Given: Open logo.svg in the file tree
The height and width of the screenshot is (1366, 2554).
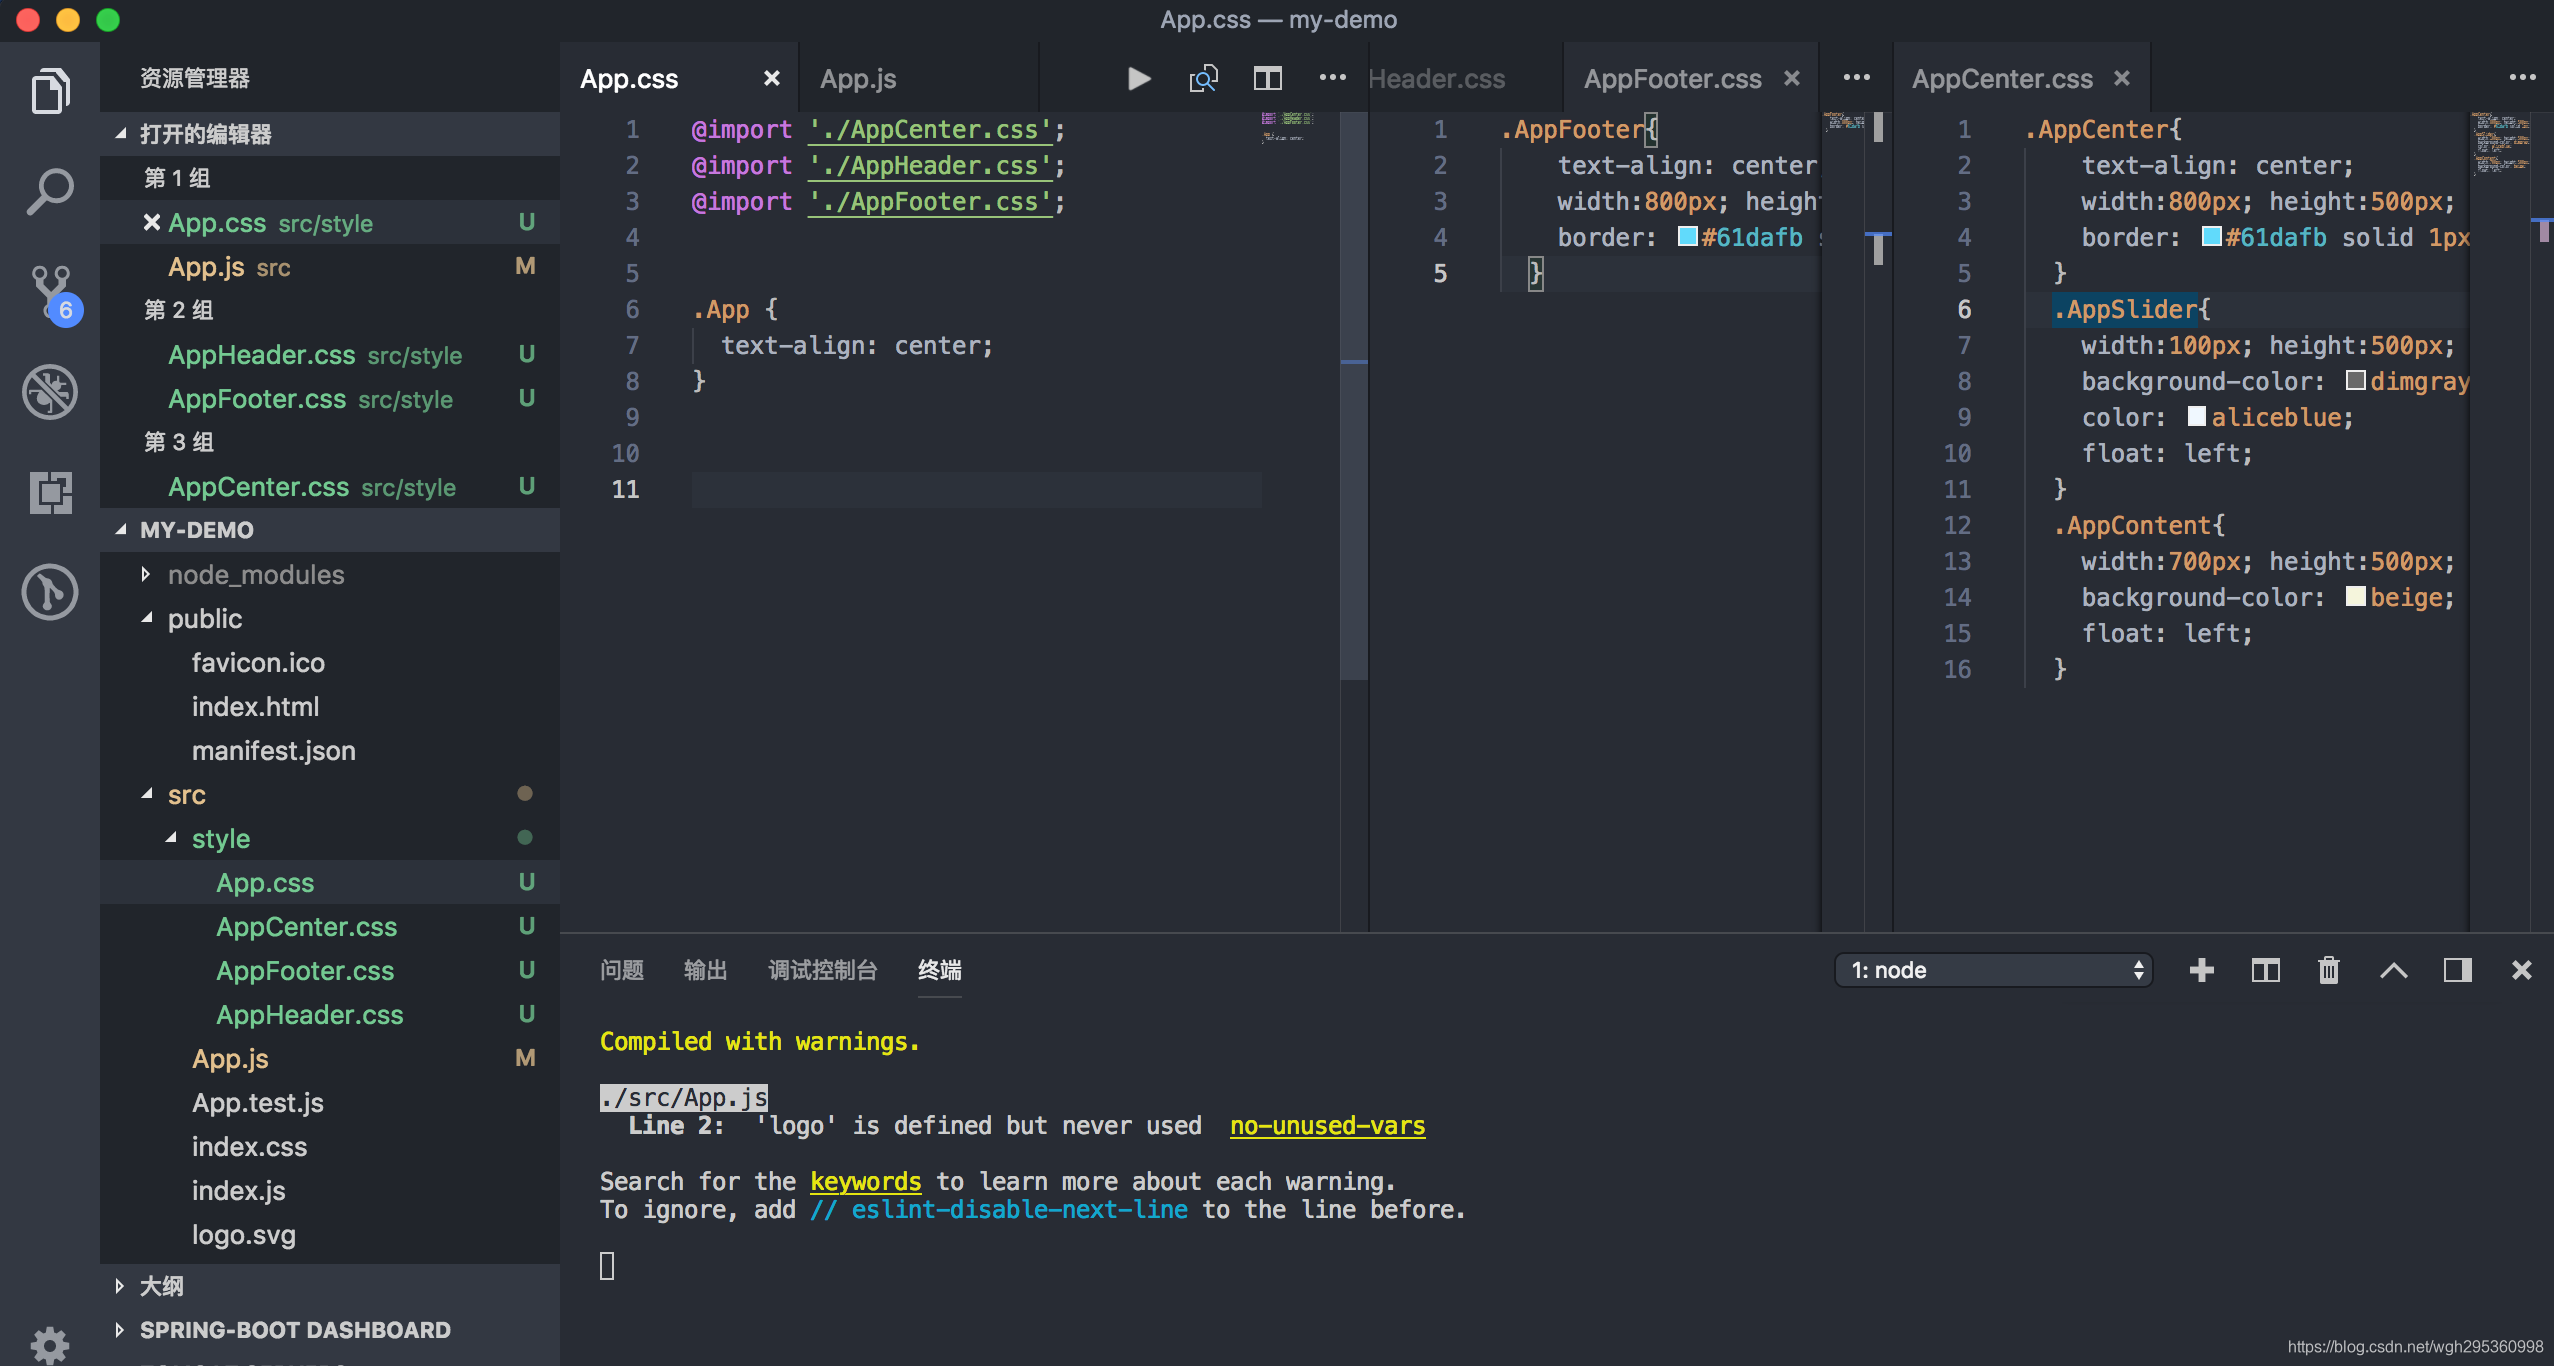Looking at the screenshot, I should coord(330,1235).
